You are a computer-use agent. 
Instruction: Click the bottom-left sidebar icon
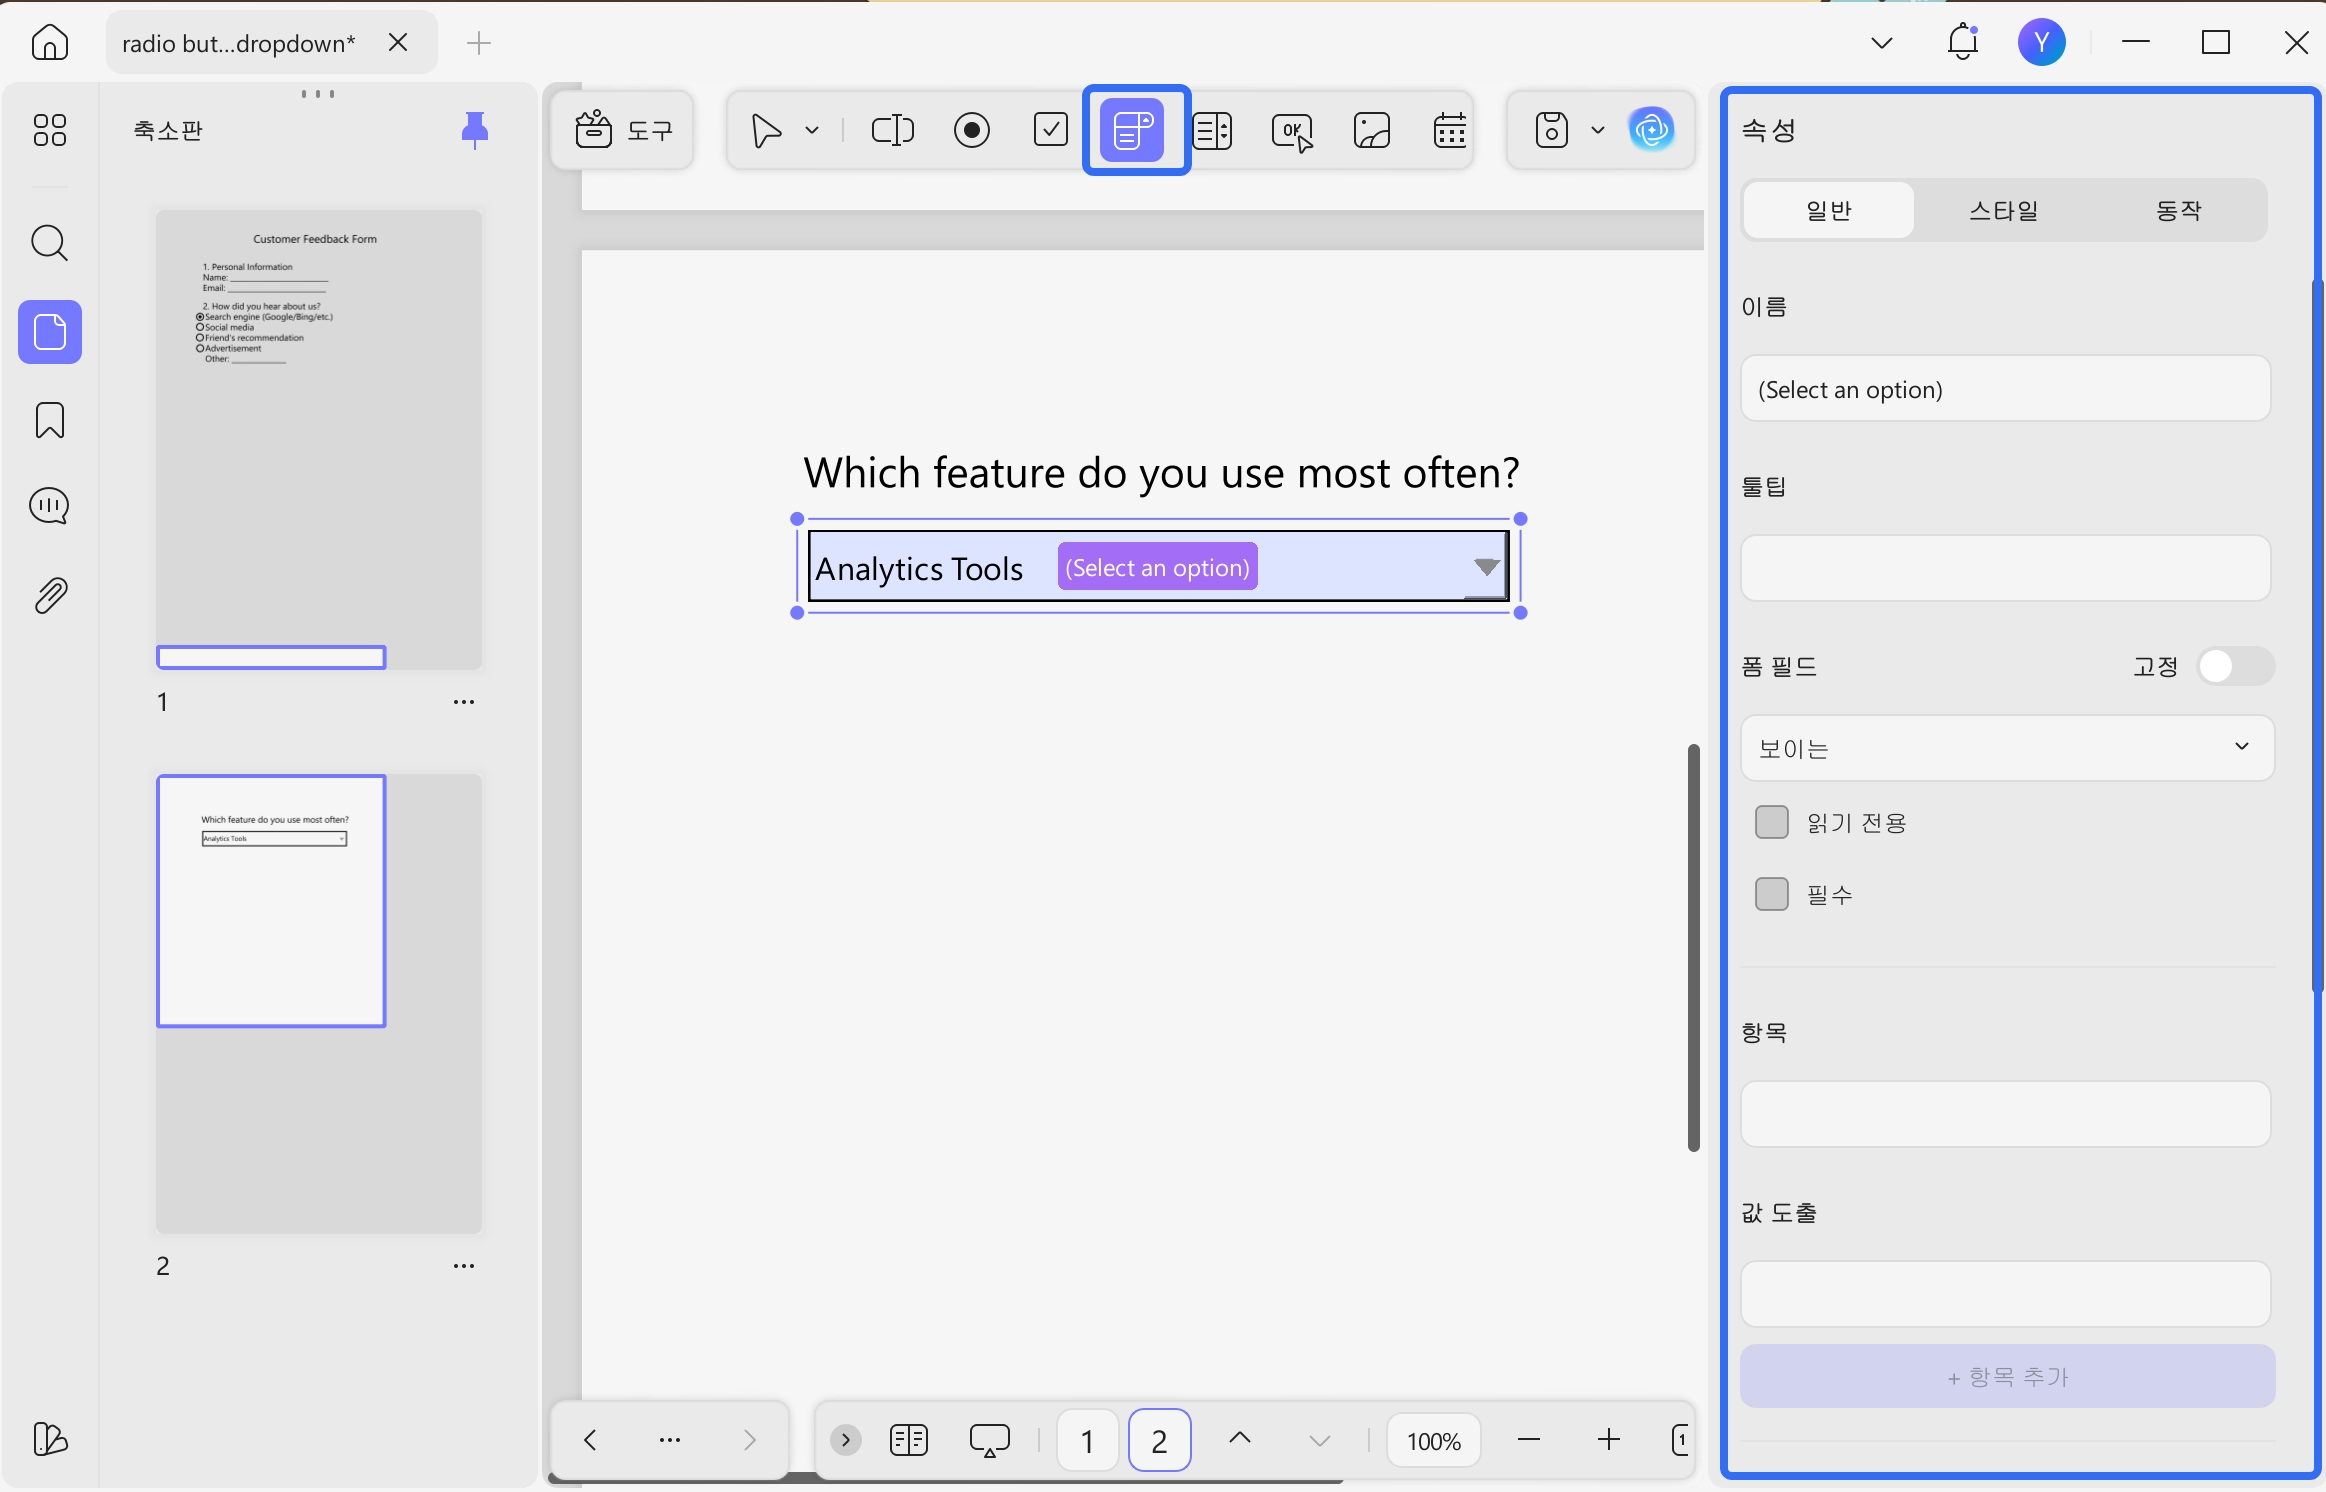click(49, 1438)
